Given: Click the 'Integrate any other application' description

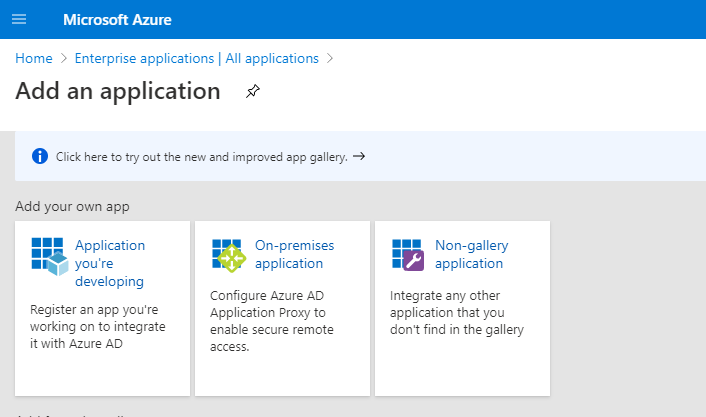Looking at the screenshot, I should coord(456,313).
